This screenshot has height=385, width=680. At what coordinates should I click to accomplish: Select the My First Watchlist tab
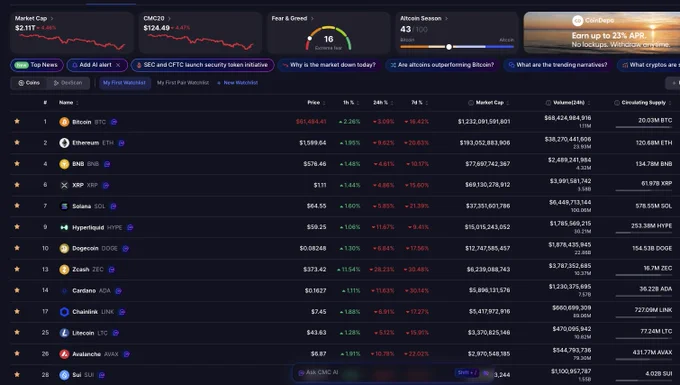124,83
